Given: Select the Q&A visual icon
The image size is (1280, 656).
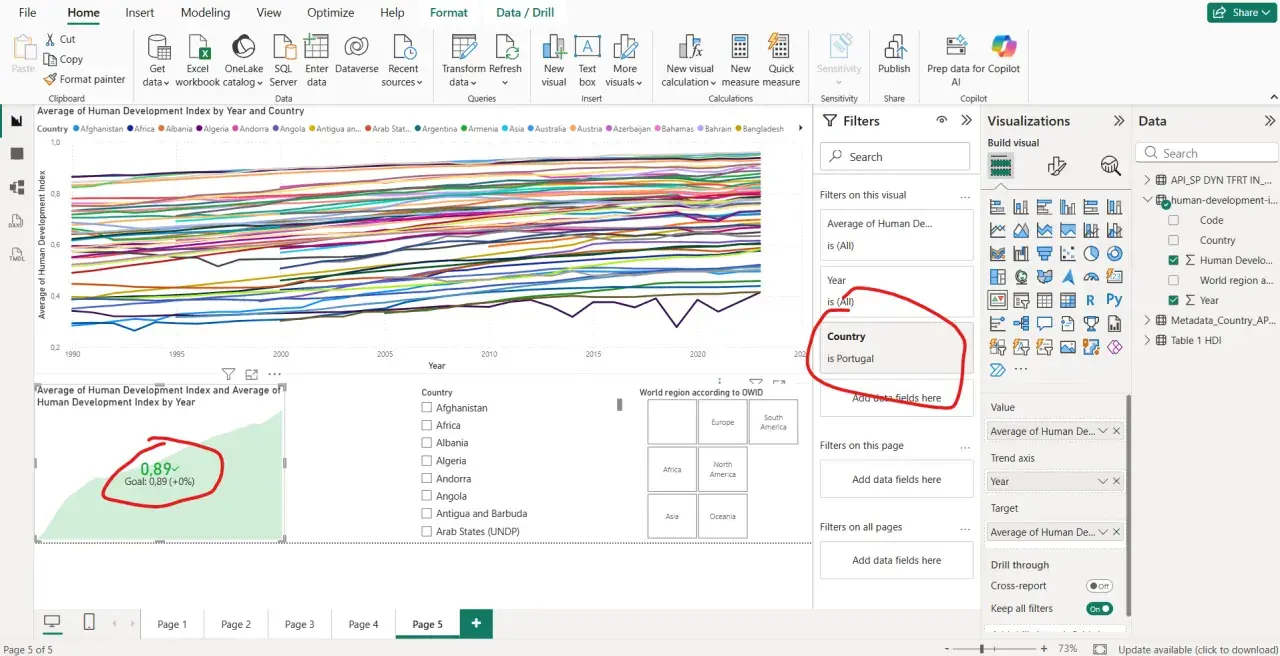Looking at the screenshot, I should click(1044, 323).
